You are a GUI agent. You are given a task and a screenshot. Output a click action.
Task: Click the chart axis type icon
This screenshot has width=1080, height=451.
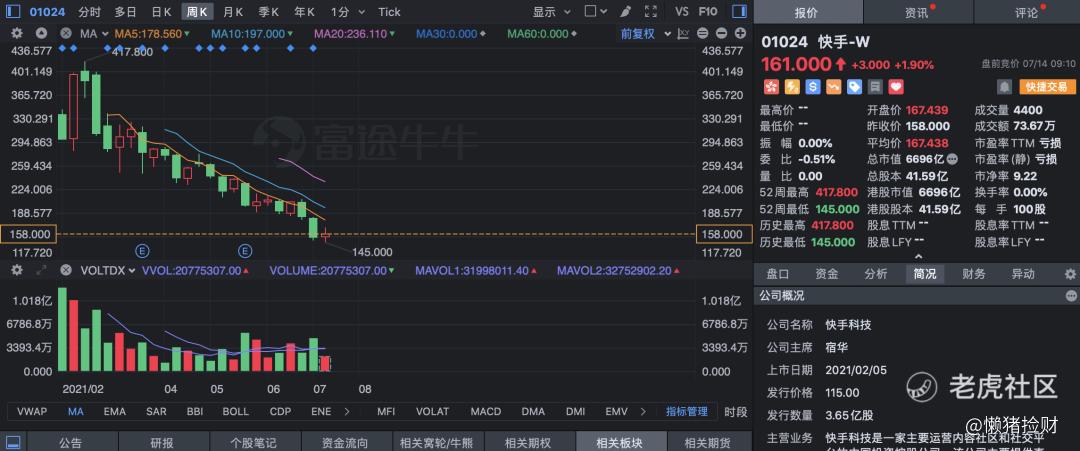[683, 34]
